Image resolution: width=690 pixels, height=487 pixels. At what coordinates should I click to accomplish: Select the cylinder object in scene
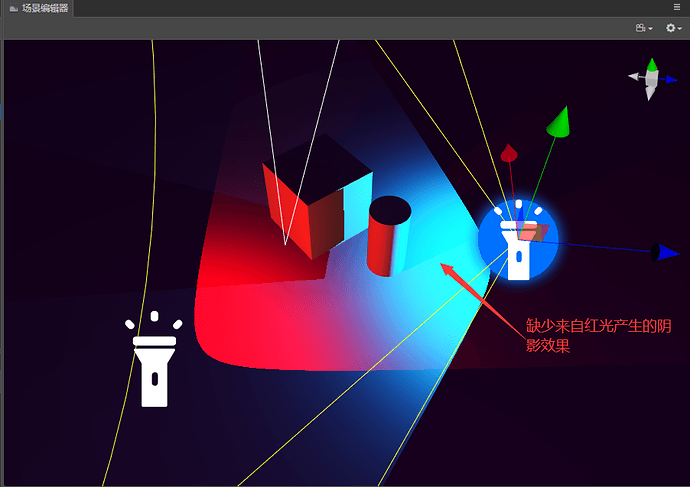[x=389, y=236]
